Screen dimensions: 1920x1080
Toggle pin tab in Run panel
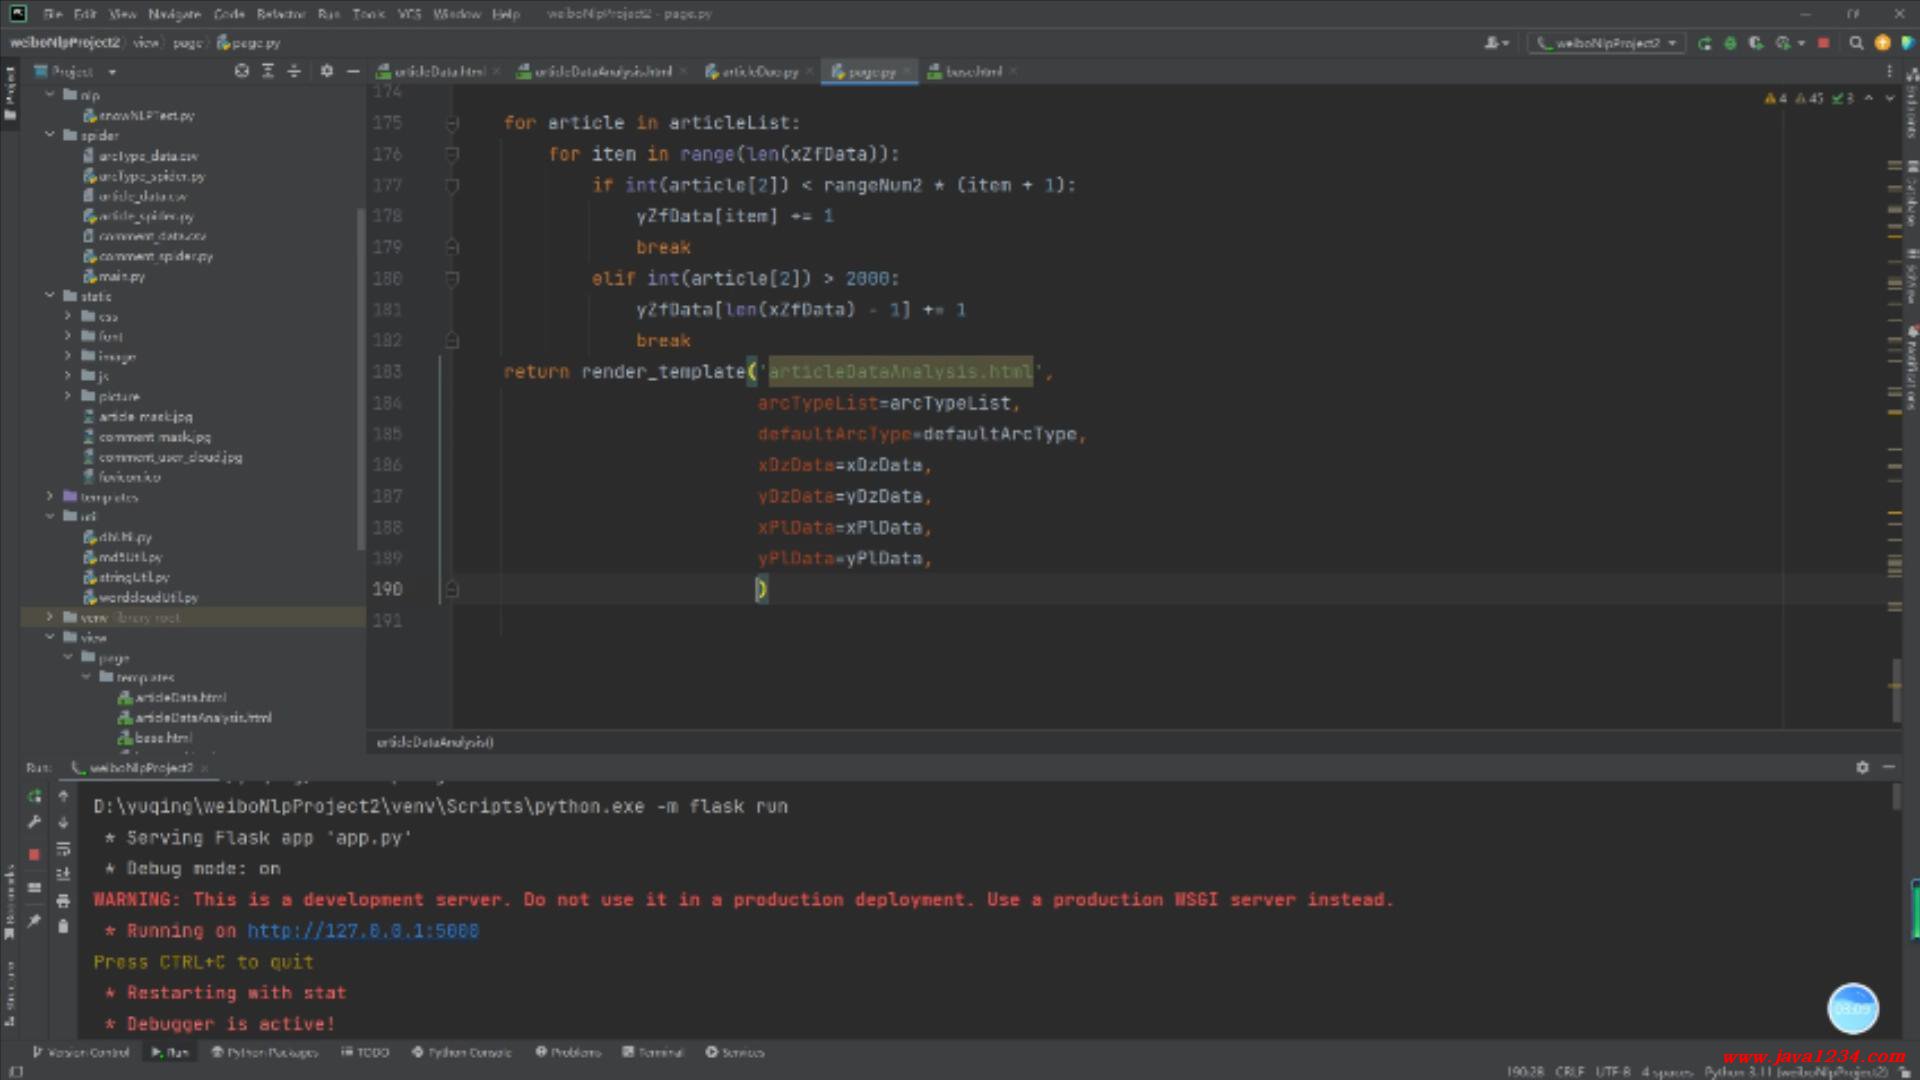coord(34,921)
